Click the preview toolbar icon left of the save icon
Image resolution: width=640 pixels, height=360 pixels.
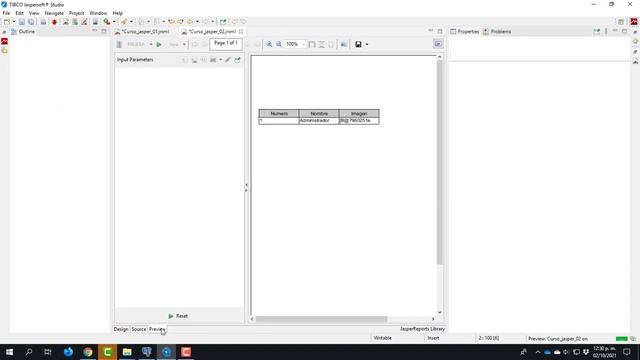click(344, 44)
